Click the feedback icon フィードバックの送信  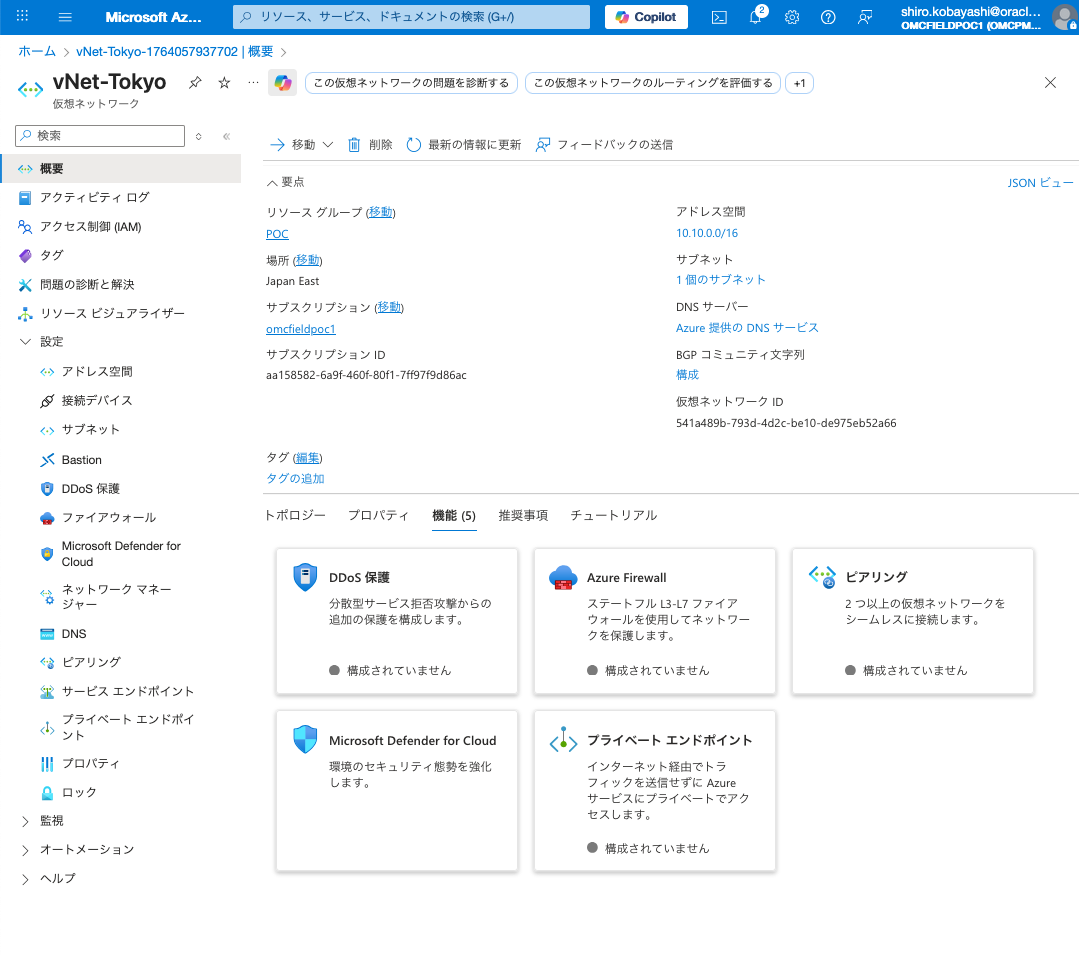point(543,145)
